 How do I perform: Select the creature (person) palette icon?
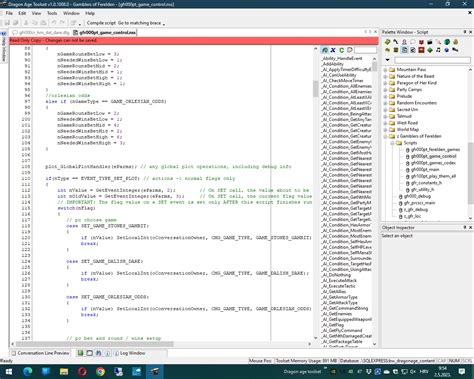404,42
